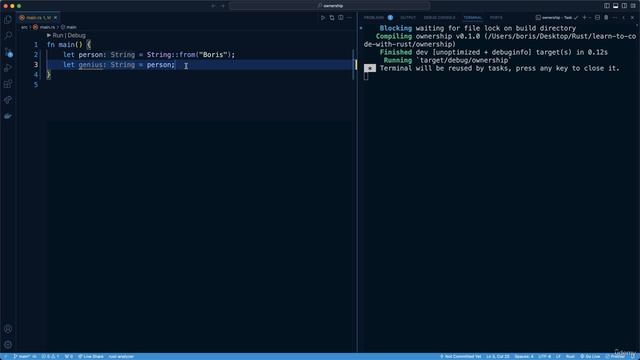Click the main.rs breadcrumb item
The height and width of the screenshot is (360, 640).
point(44,27)
